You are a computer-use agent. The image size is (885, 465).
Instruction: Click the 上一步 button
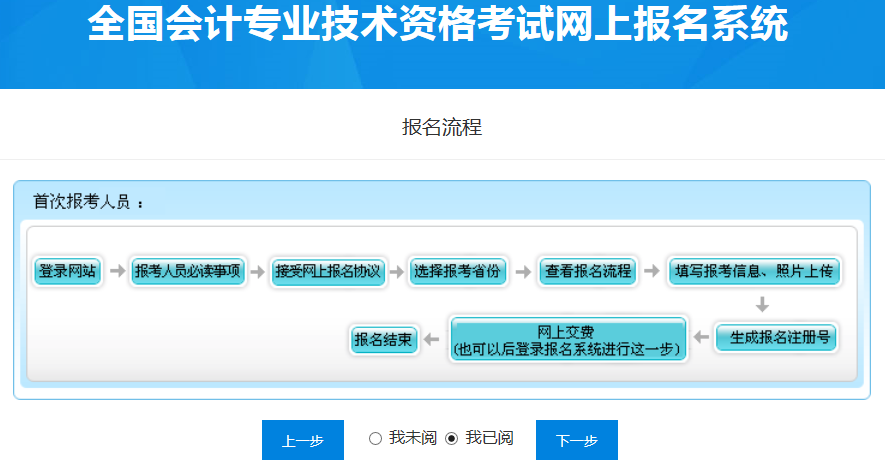(x=303, y=440)
